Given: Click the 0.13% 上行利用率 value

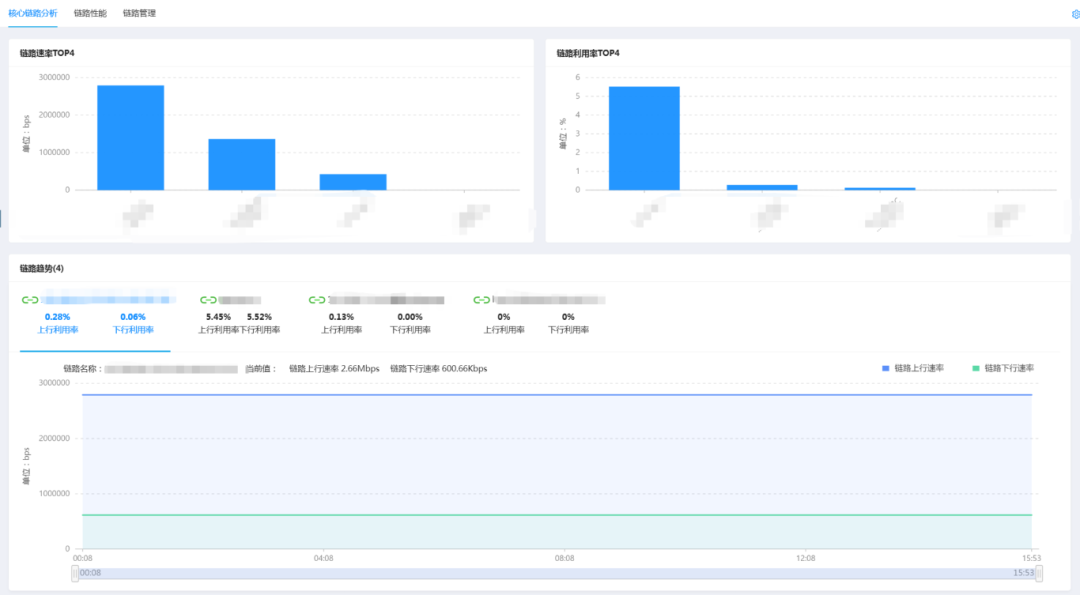Looking at the screenshot, I should coord(341,317).
